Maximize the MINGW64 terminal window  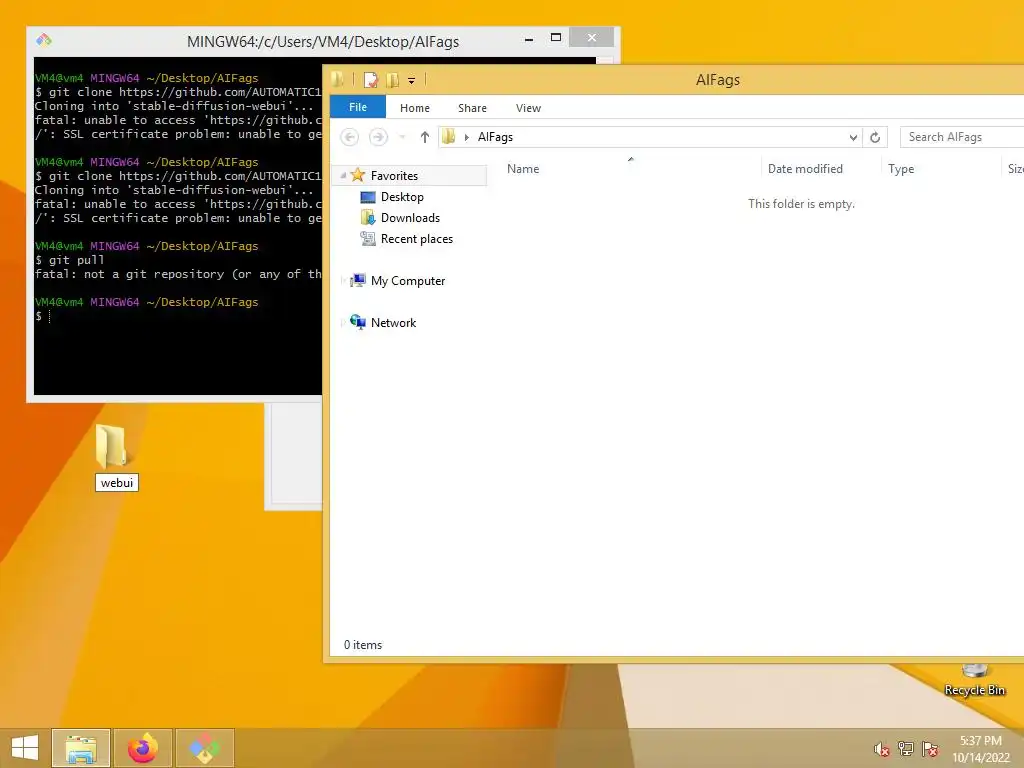(x=556, y=38)
